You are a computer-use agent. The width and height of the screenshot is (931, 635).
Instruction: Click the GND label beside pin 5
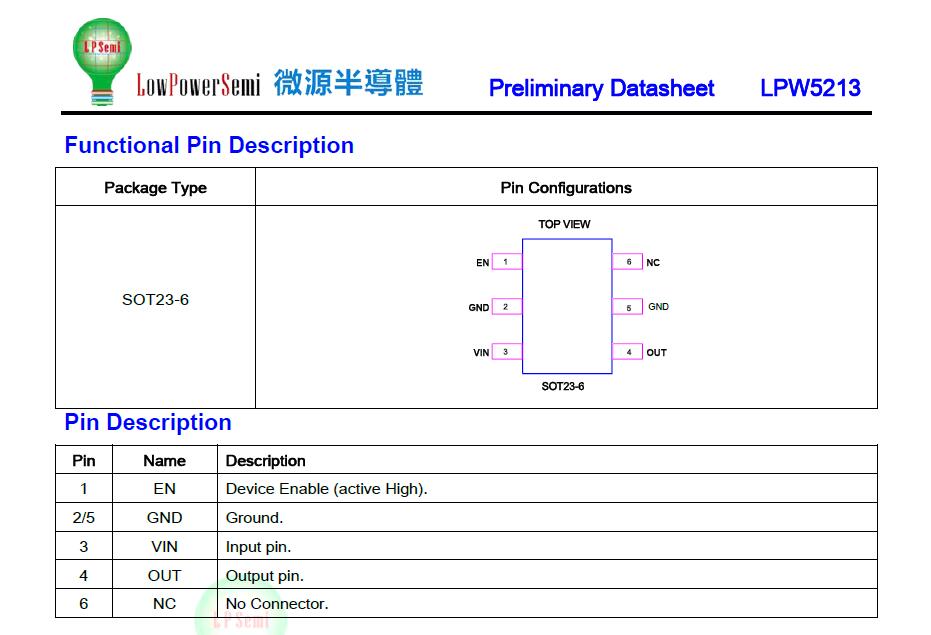[x=658, y=307]
